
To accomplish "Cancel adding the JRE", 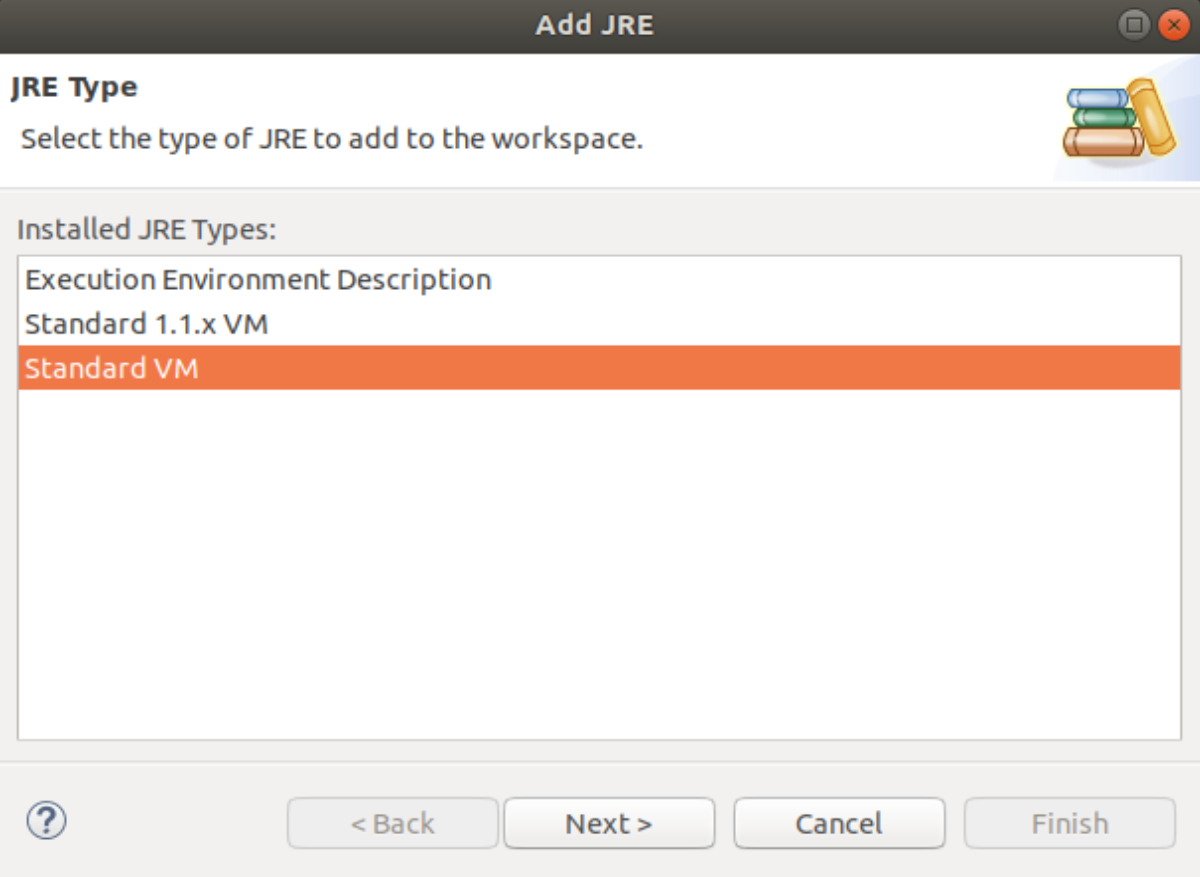I will (x=839, y=823).
